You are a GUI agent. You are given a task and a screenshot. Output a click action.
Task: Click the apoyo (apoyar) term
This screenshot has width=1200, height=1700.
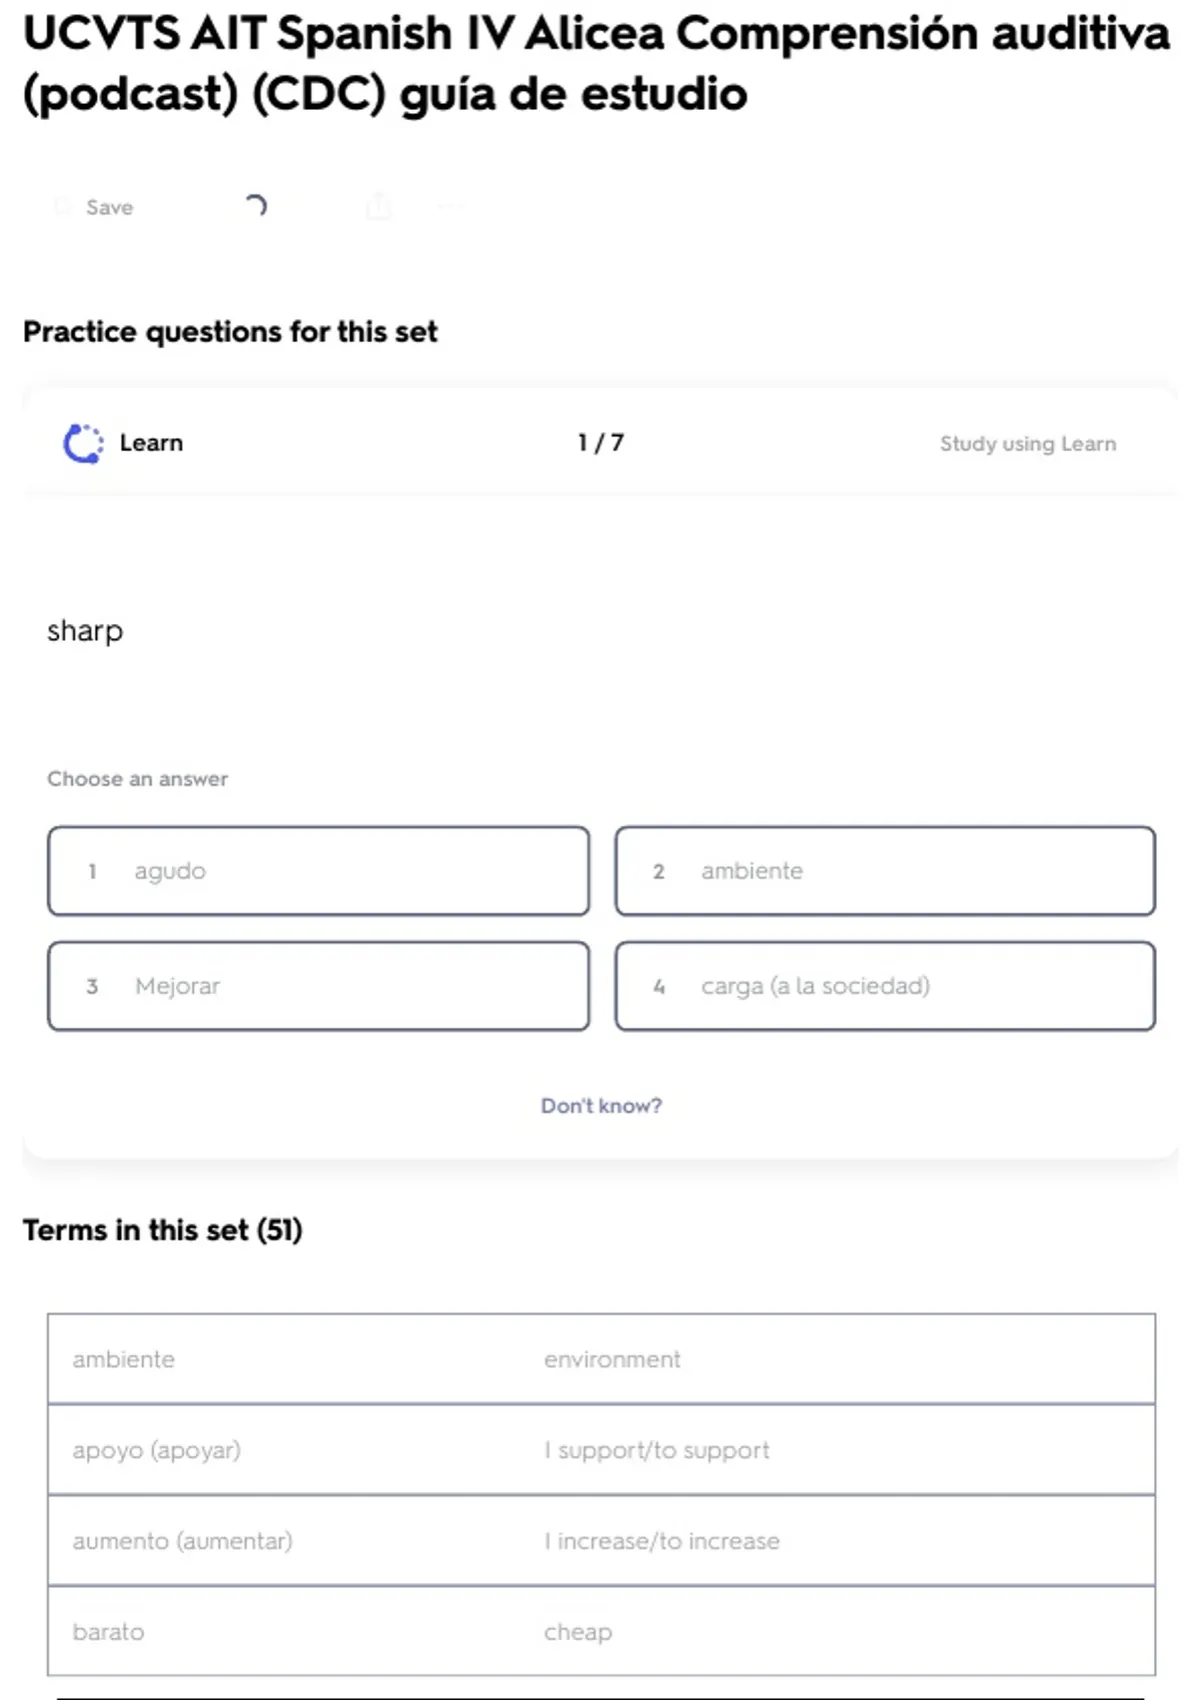click(156, 1450)
